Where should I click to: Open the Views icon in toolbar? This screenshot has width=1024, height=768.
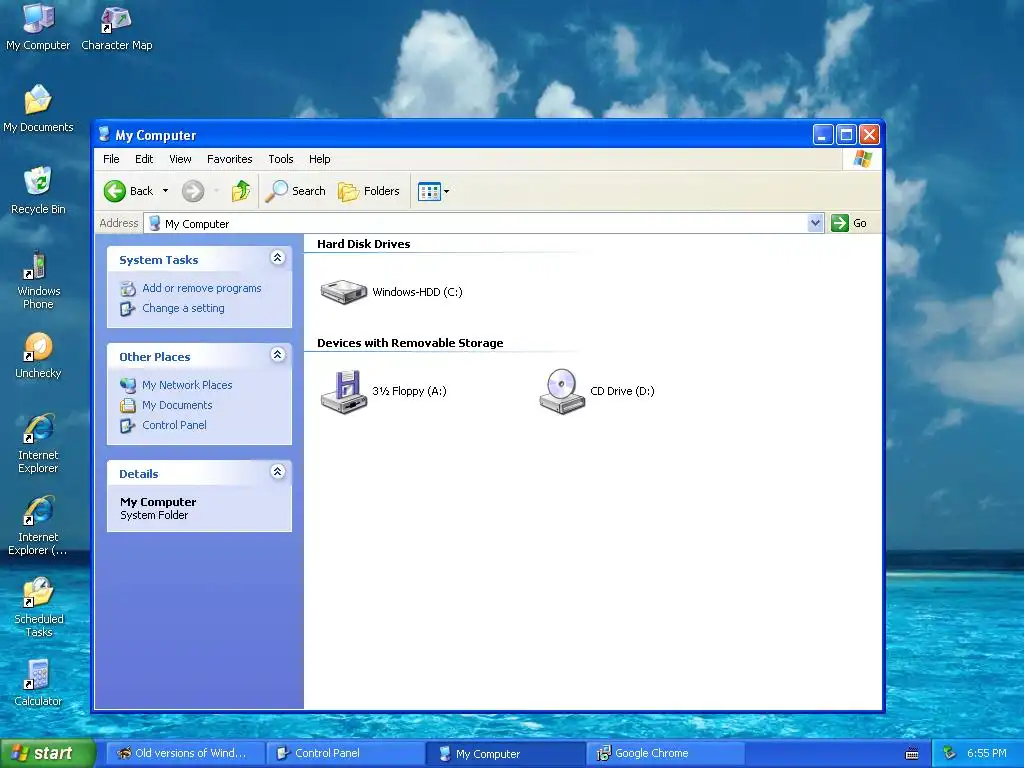click(x=429, y=191)
